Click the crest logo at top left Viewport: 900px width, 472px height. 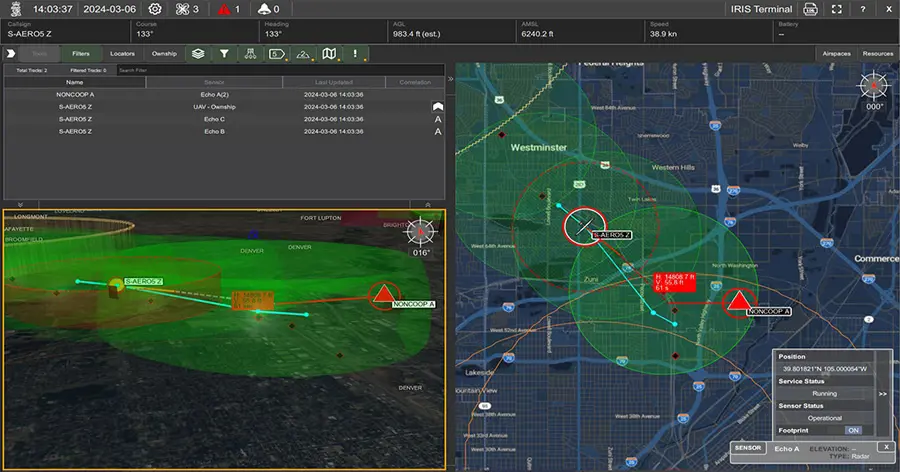(16, 9)
